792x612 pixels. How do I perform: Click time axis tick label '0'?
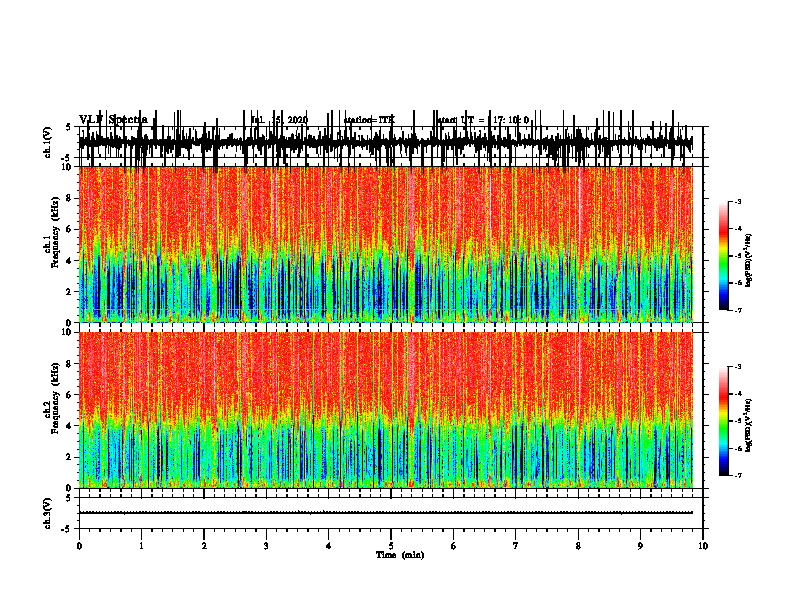pyautogui.click(x=79, y=546)
